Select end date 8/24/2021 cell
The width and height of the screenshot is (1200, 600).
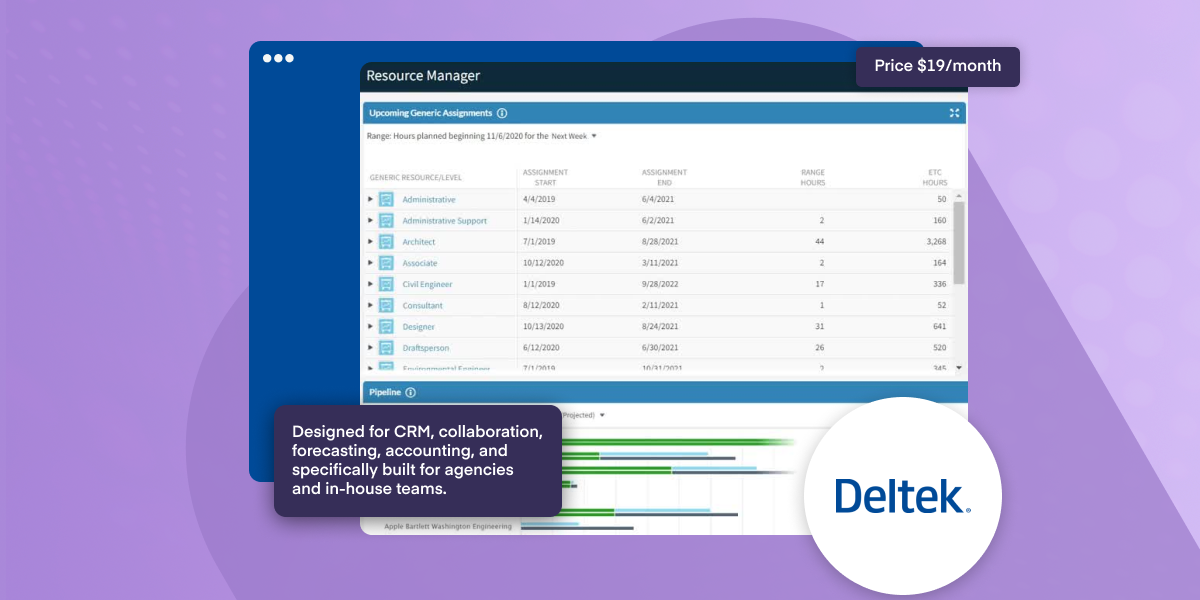pos(660,327)
